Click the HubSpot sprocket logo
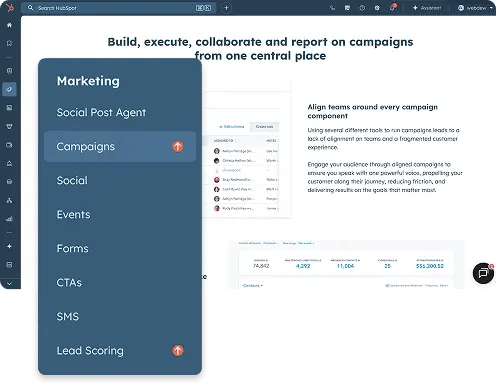 click(x=10, y=7)
